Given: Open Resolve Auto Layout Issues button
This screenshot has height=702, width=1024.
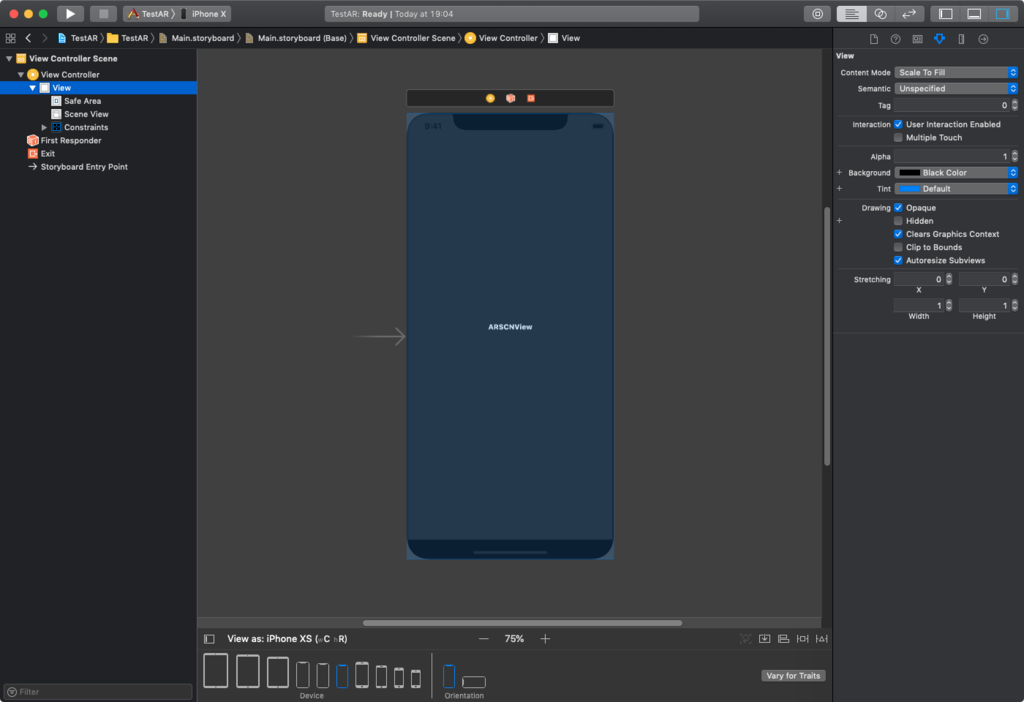Looking at the screenshot, I should click(x=822, y=639).
